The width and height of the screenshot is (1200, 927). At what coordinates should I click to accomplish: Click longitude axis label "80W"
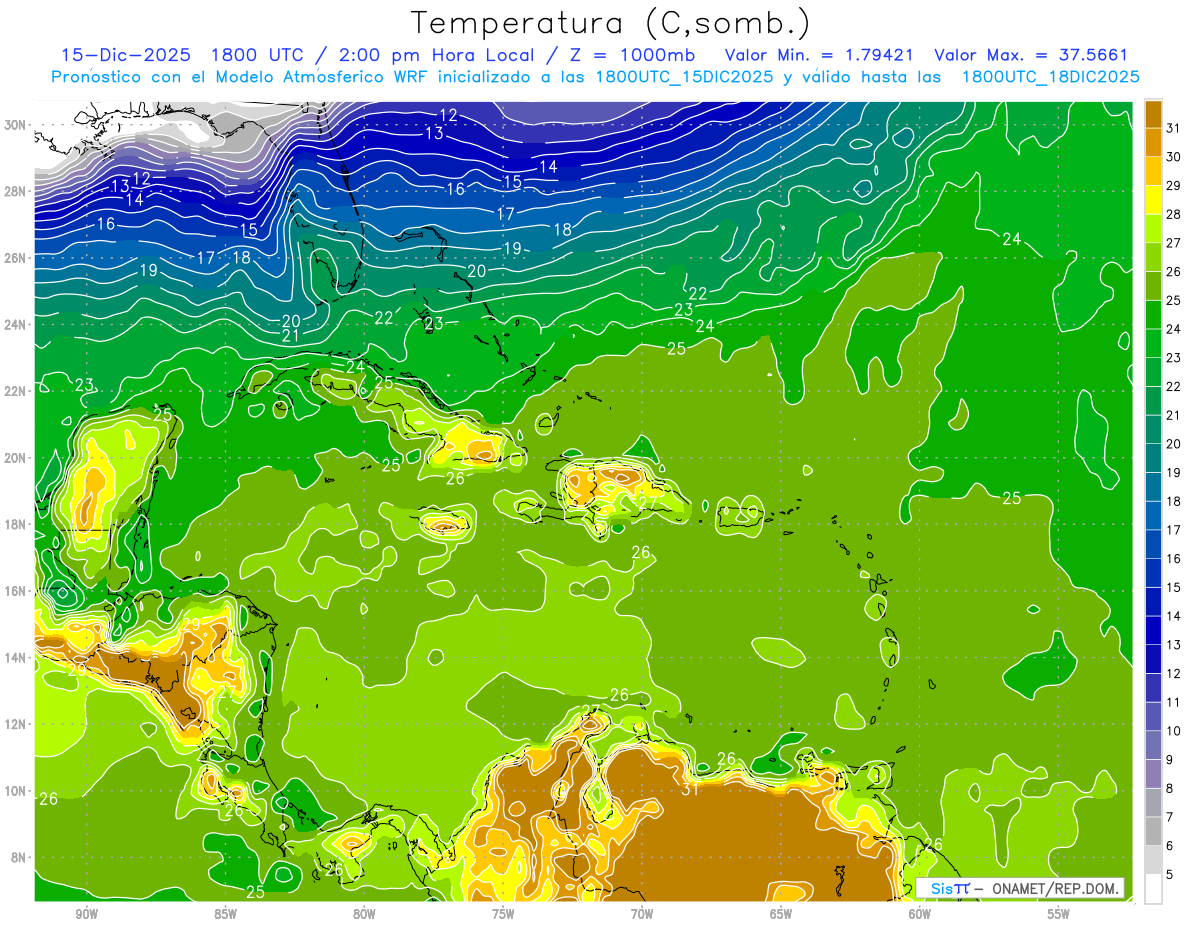coord(364,914)
